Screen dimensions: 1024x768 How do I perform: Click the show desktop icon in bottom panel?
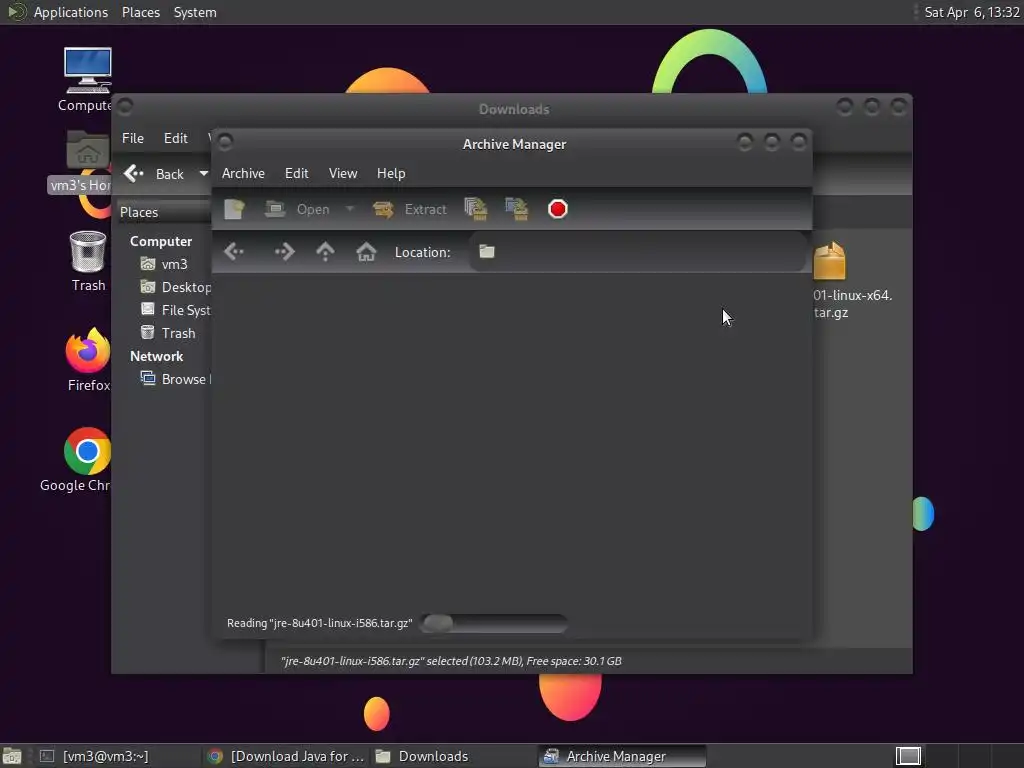pos(12,756)
